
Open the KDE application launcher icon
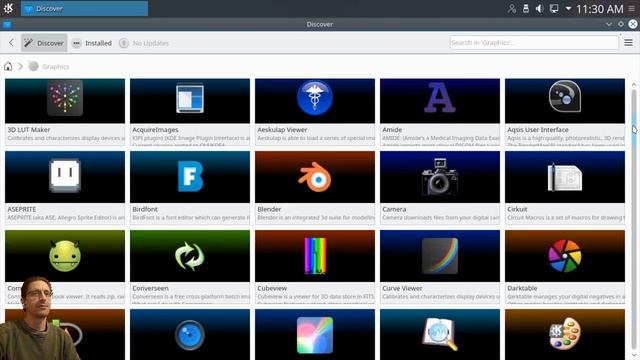coord(8,8)
